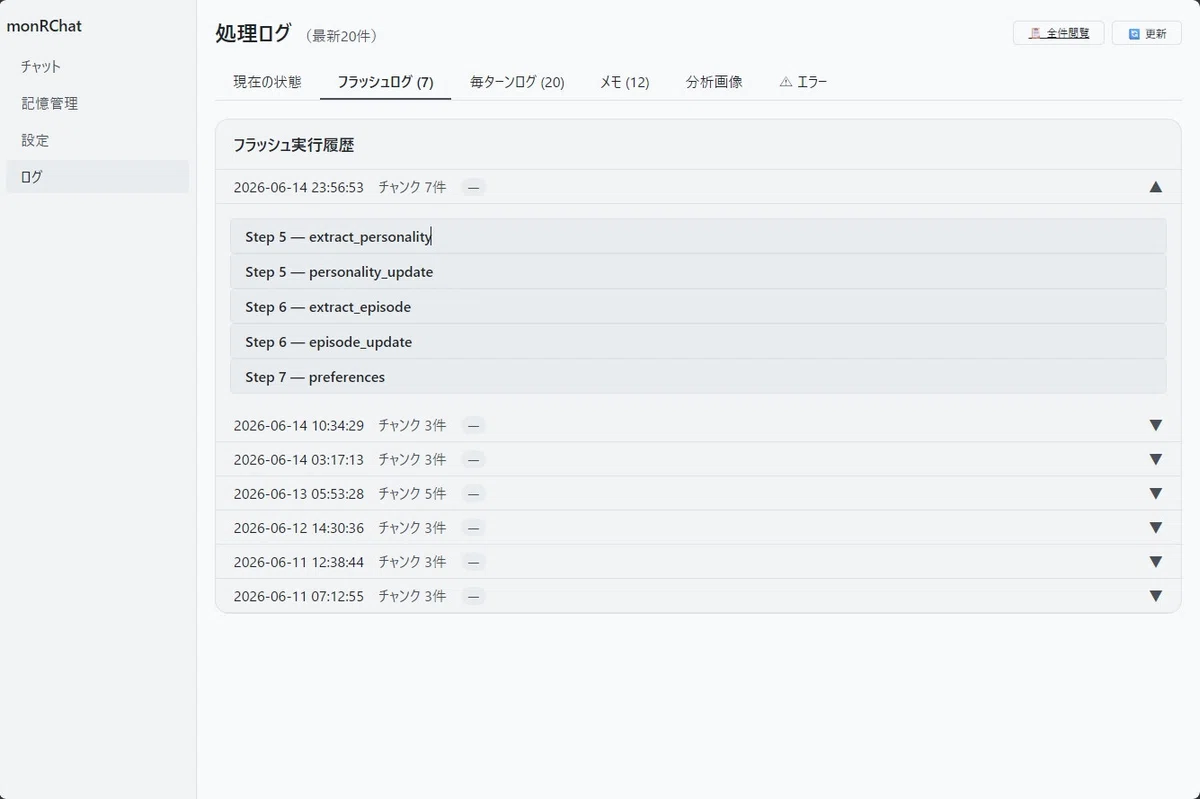Expand the 2026-06-11 07:12:55 entry arrow
1200x799 pixels.
1156,596
